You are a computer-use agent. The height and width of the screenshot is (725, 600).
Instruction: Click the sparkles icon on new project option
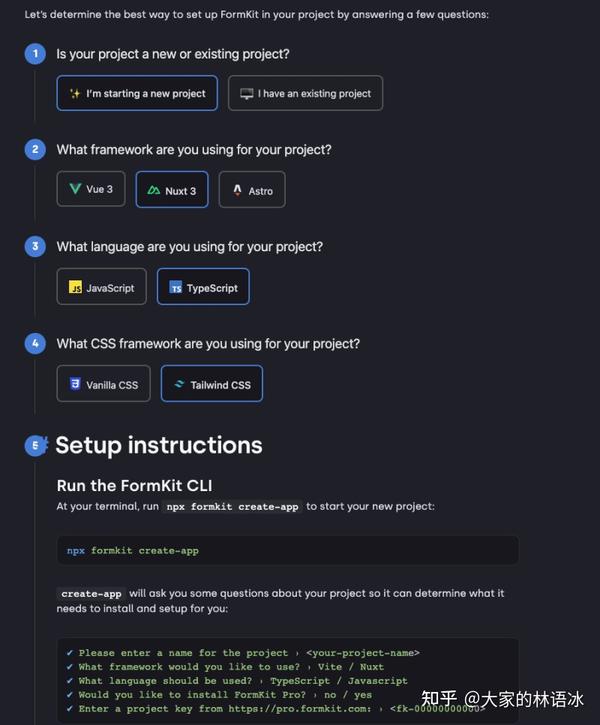(x=75, y=93)
